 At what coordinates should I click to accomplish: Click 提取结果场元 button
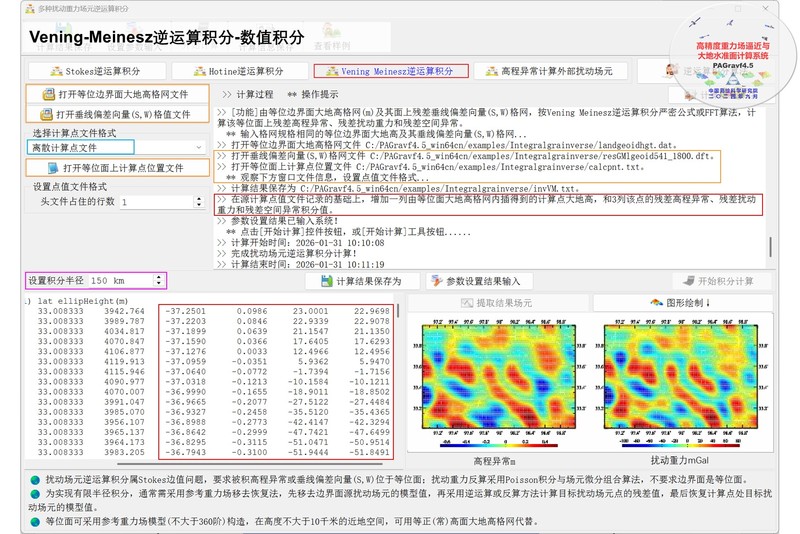[498, 303]
